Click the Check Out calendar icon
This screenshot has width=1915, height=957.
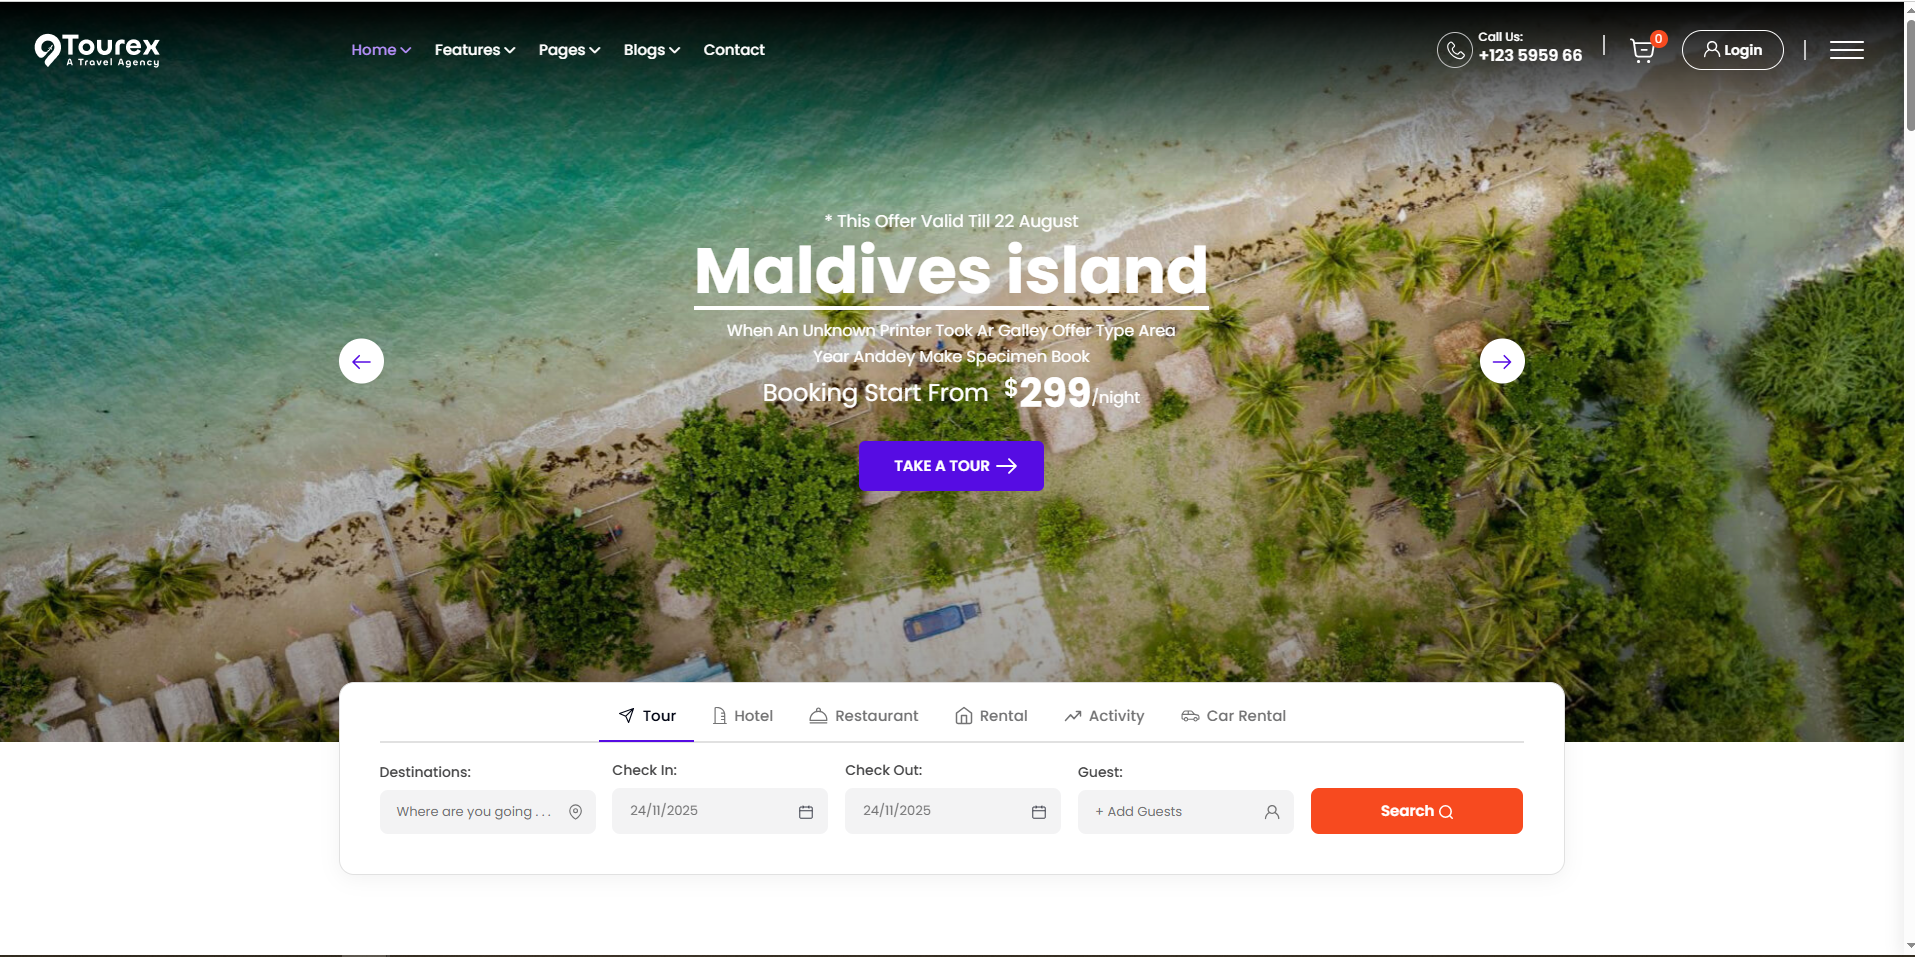tap(1039, 812)
